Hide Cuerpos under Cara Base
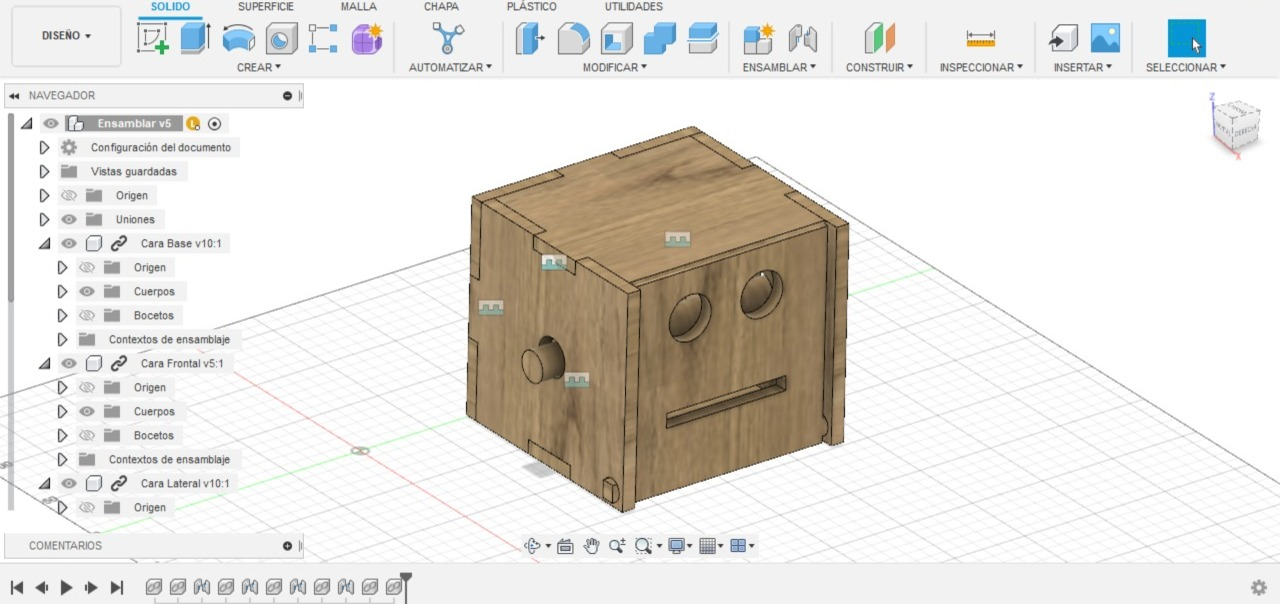 click(87, 291)
